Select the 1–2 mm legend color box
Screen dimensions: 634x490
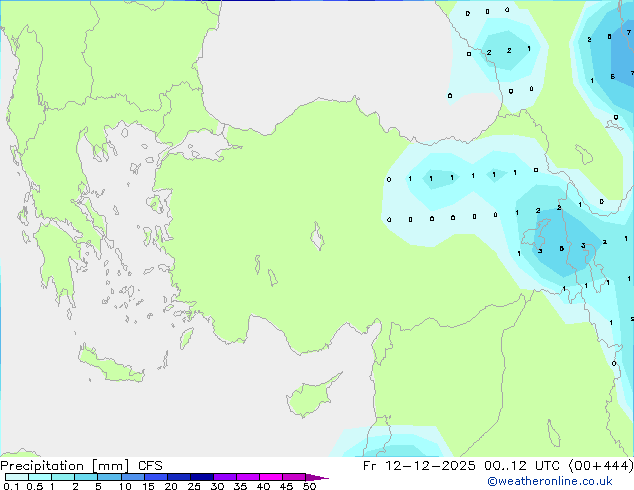(63, 477)
